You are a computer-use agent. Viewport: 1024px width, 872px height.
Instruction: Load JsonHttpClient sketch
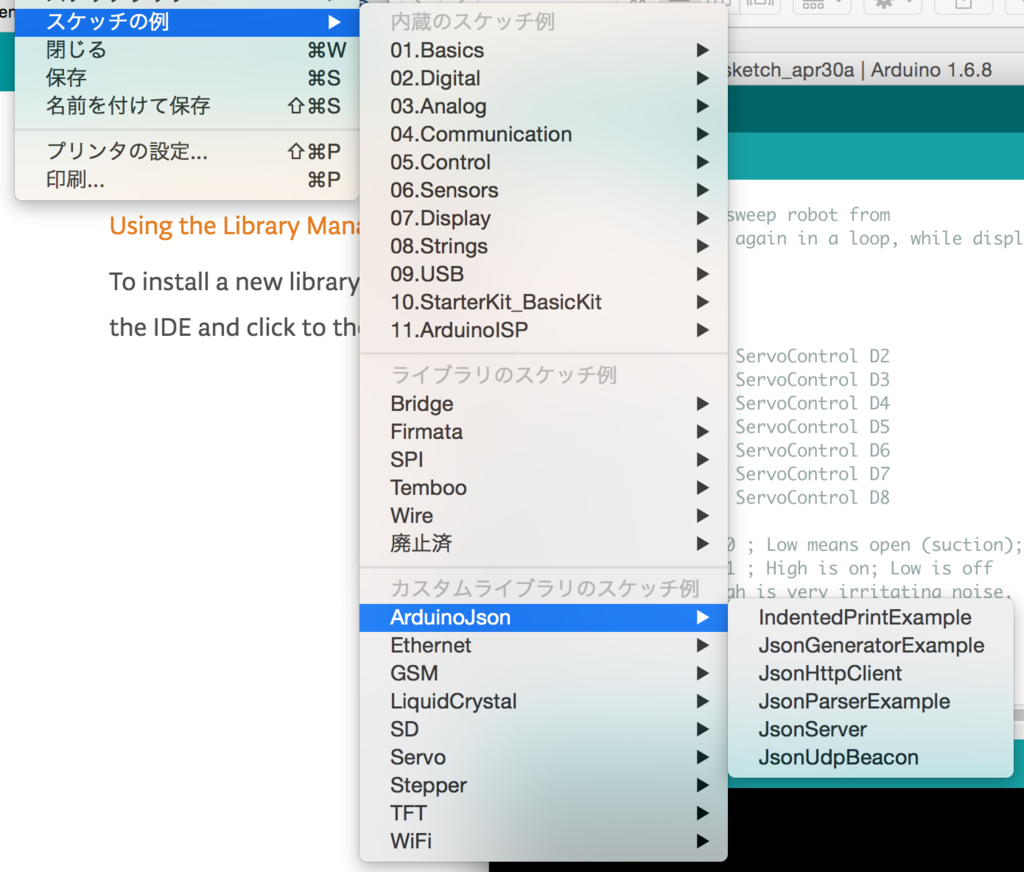point(871,673)
